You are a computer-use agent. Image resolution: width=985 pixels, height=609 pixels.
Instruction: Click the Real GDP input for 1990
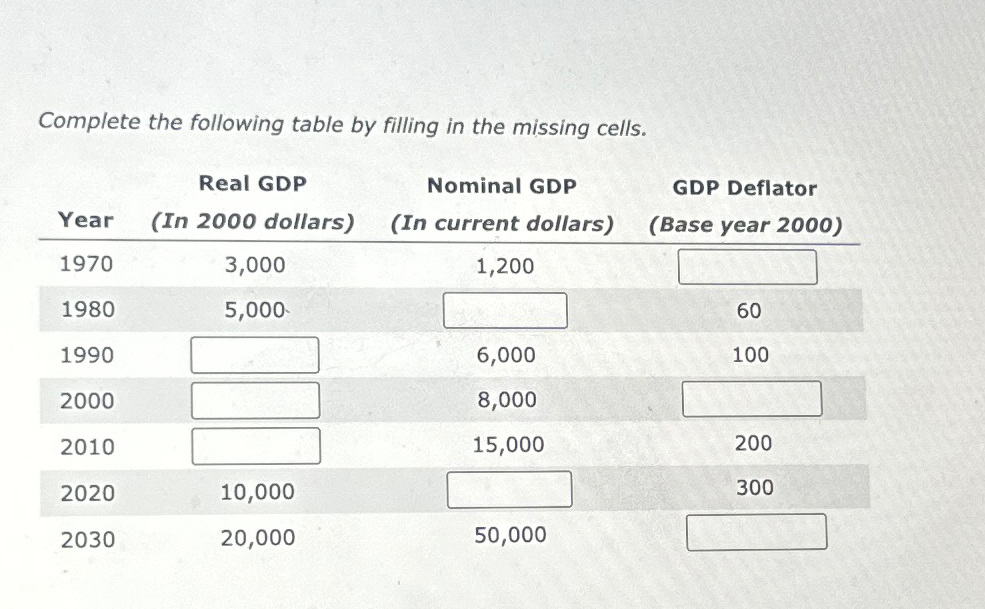(254, 355)
